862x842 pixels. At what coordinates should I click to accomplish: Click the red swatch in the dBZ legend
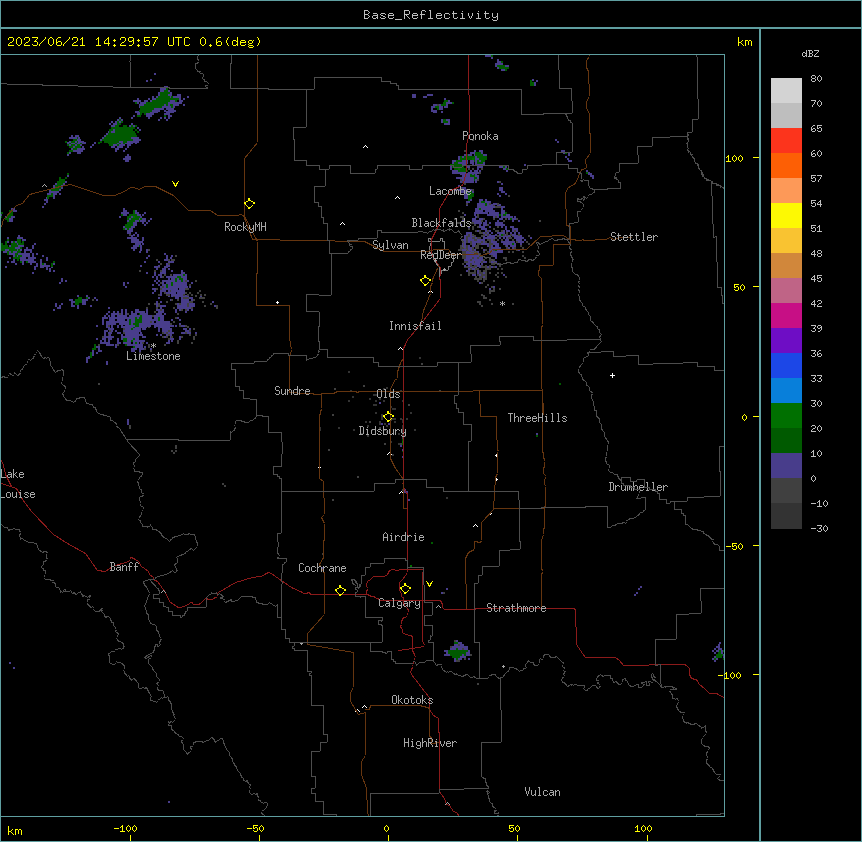786,140
